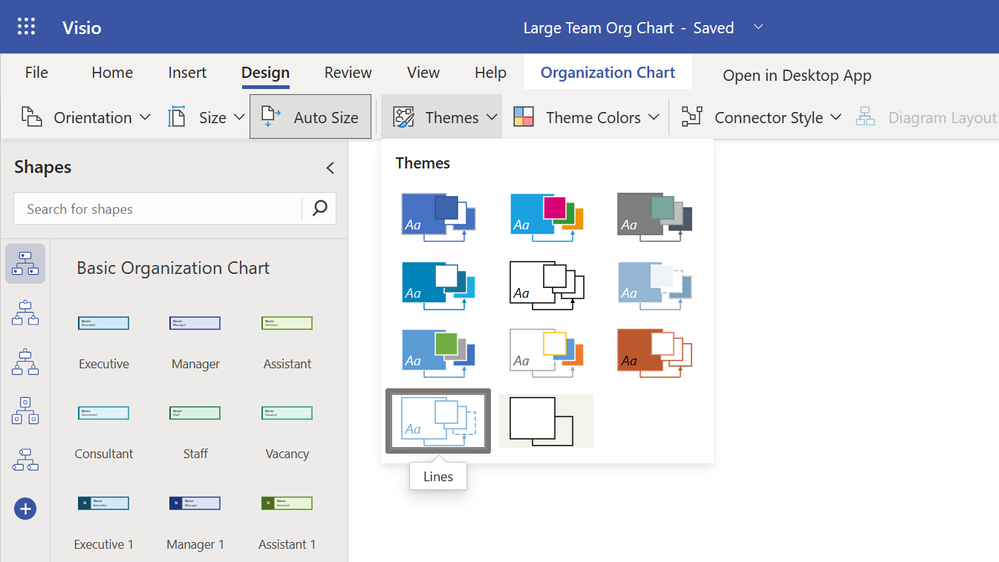Apply the Lines theme thumbnail
999x562 pixels.
[438, 421]
